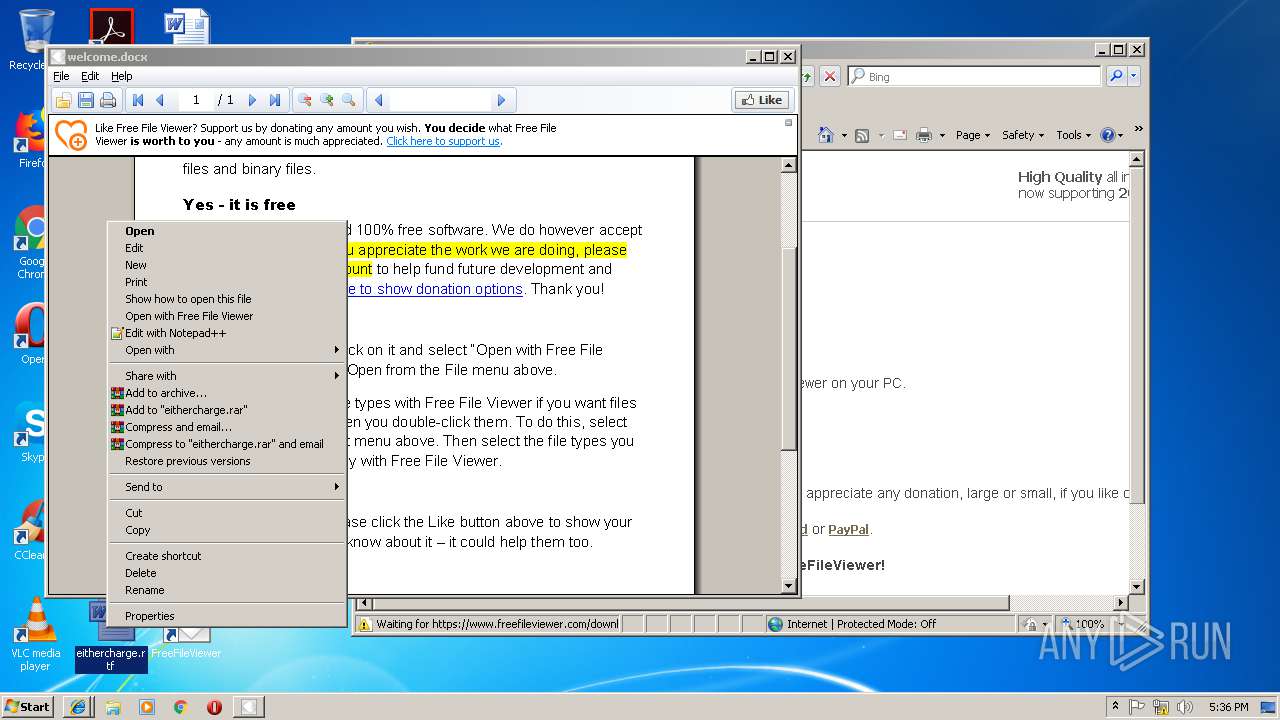Choose Delete from the context menu
This screenshot has height=720, width=1280.
[226, 573]
